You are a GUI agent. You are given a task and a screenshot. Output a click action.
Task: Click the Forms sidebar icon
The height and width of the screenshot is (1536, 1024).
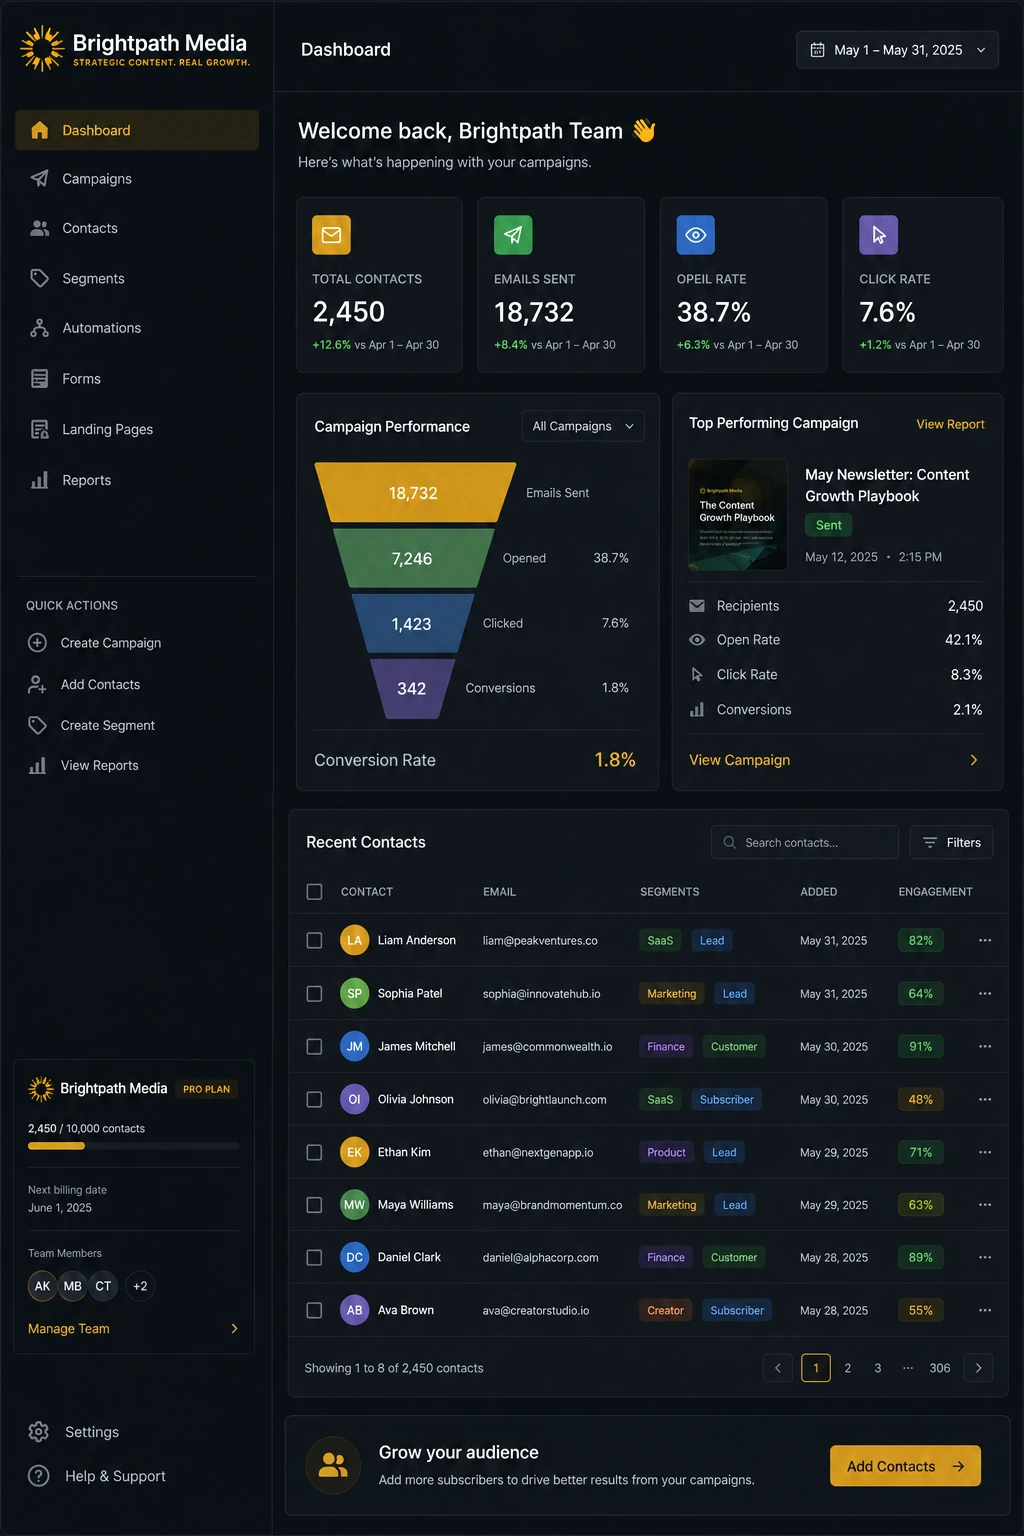click(39, 379)
